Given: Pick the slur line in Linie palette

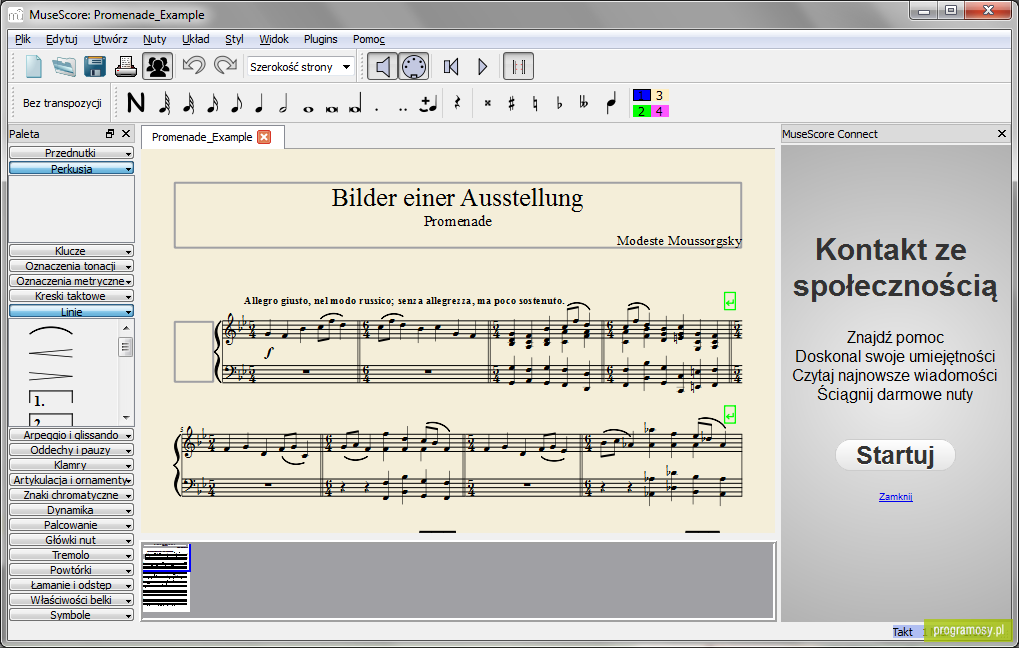Looking at the screenshot, I should point(51,331).
